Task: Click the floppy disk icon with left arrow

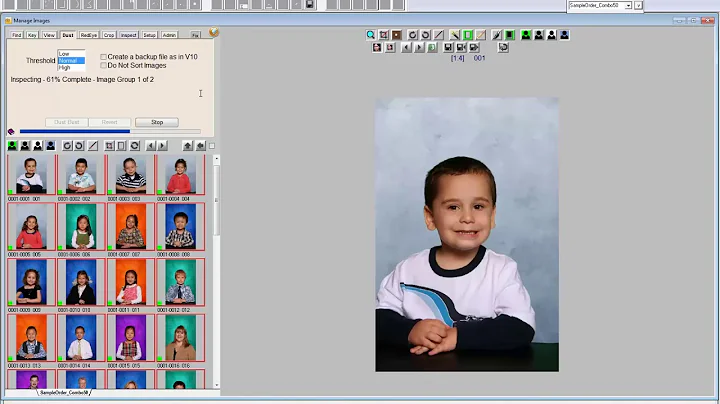Action: [461, 47]
